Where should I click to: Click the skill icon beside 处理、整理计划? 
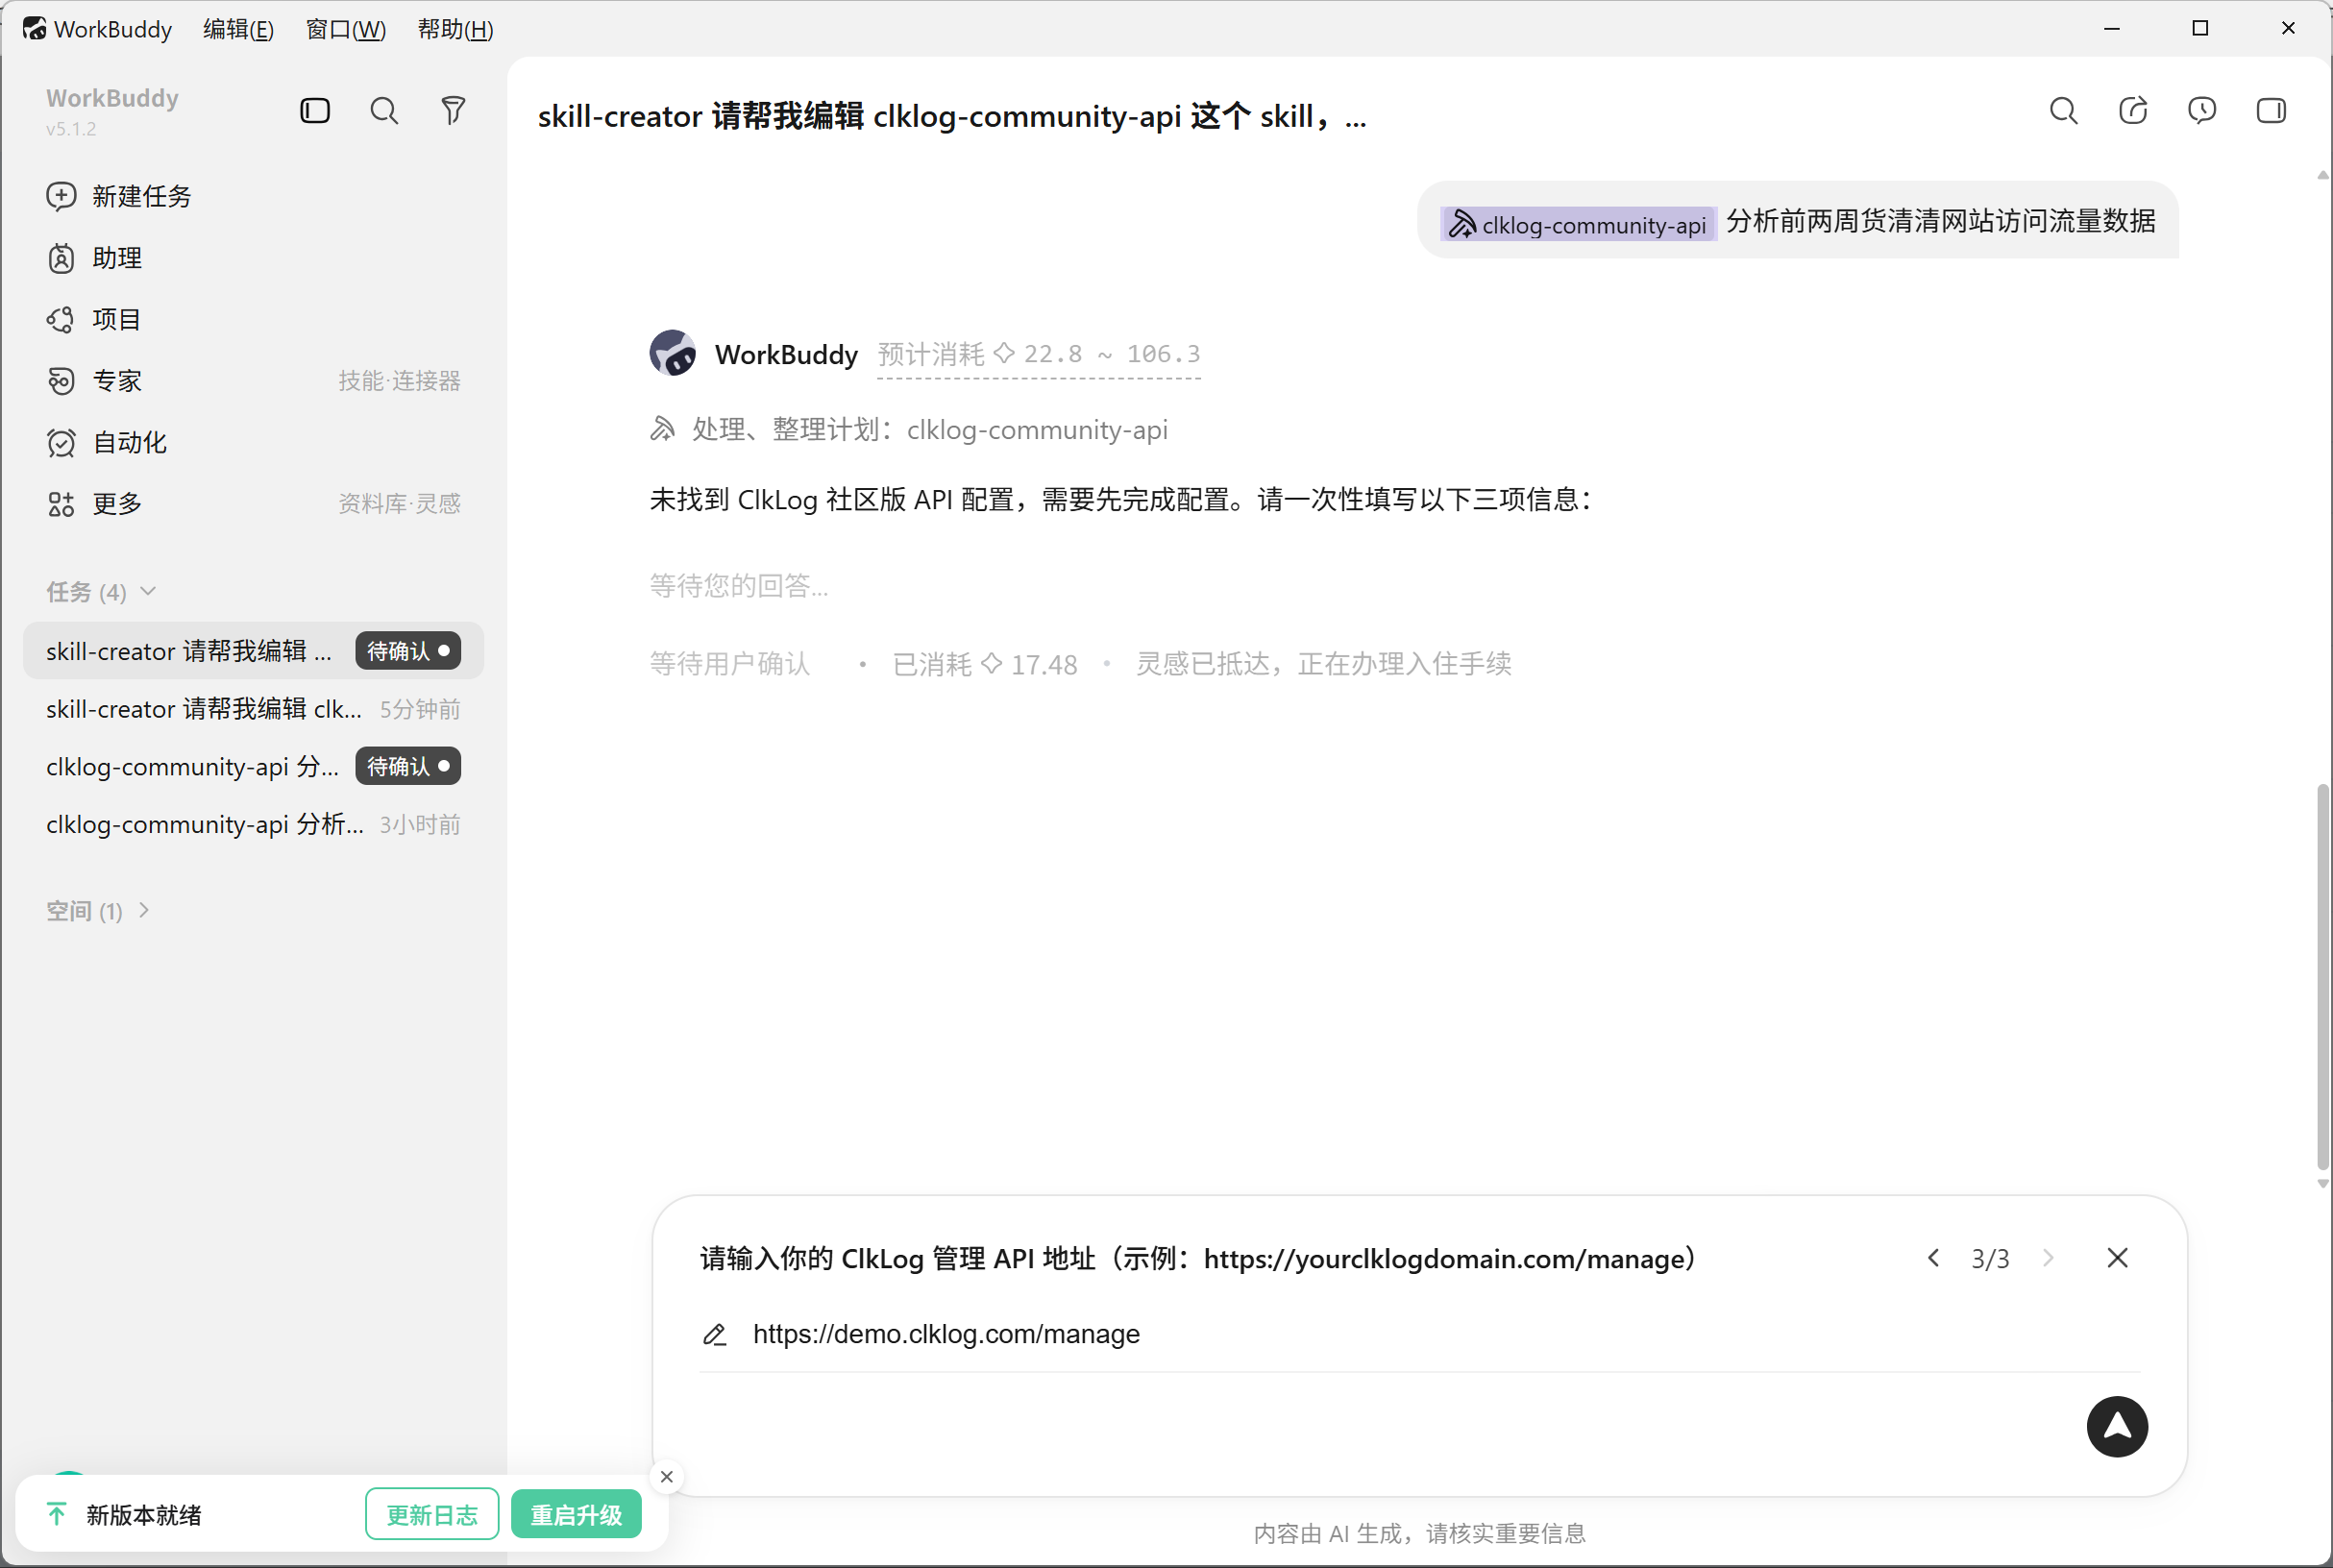coord(663,429)
